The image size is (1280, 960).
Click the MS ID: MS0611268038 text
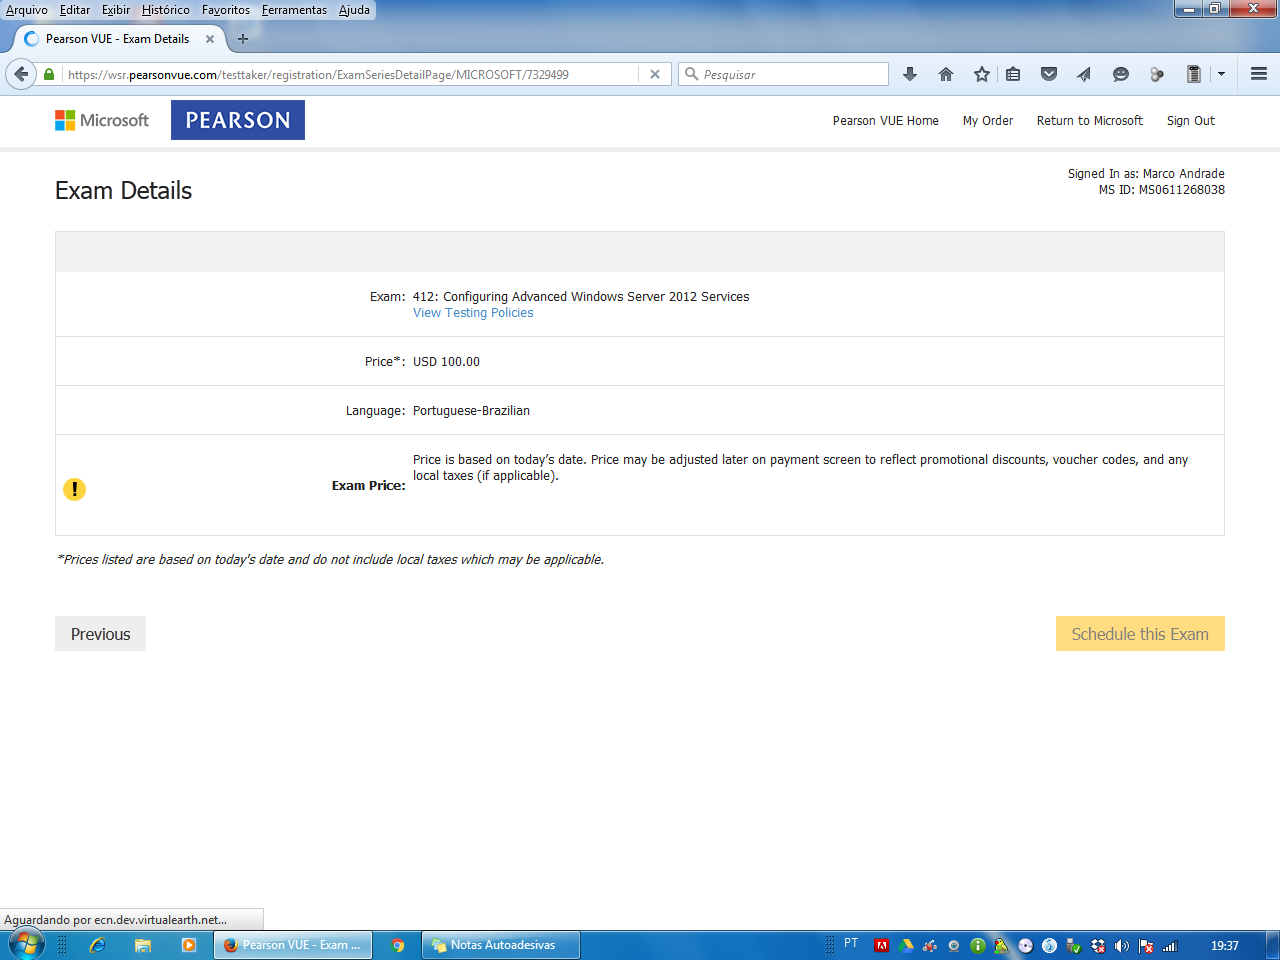[x=1162, y=190]
